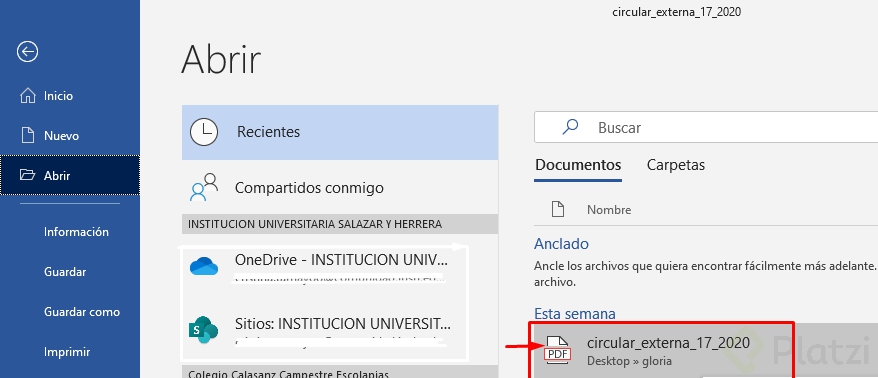
Task: Switch to the Carpetas tab
Action: pos(675,165)
